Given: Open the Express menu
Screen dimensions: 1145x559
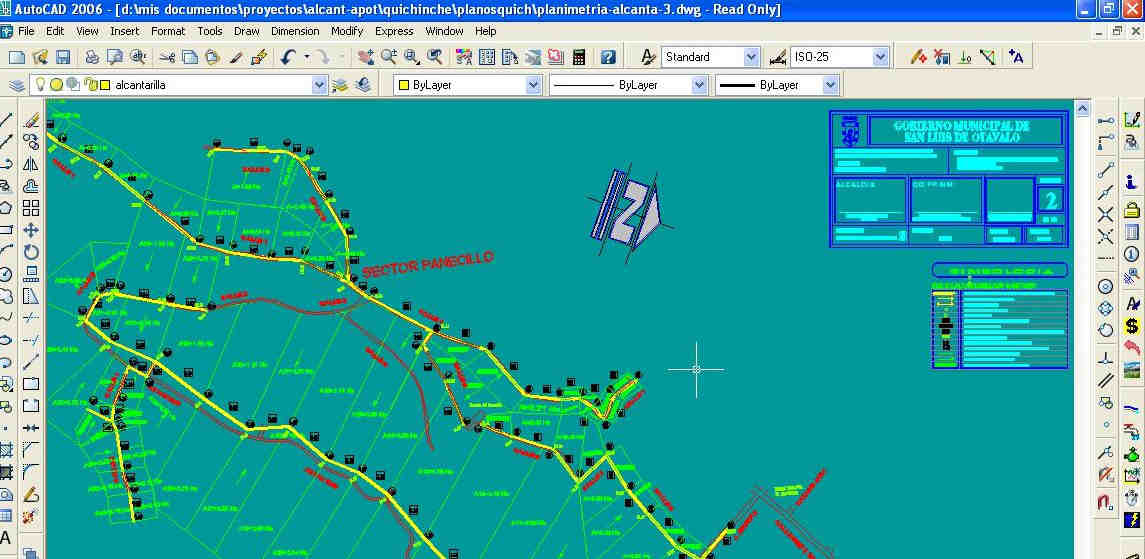Looking at the screenshot, I should (x=394, y=31).
